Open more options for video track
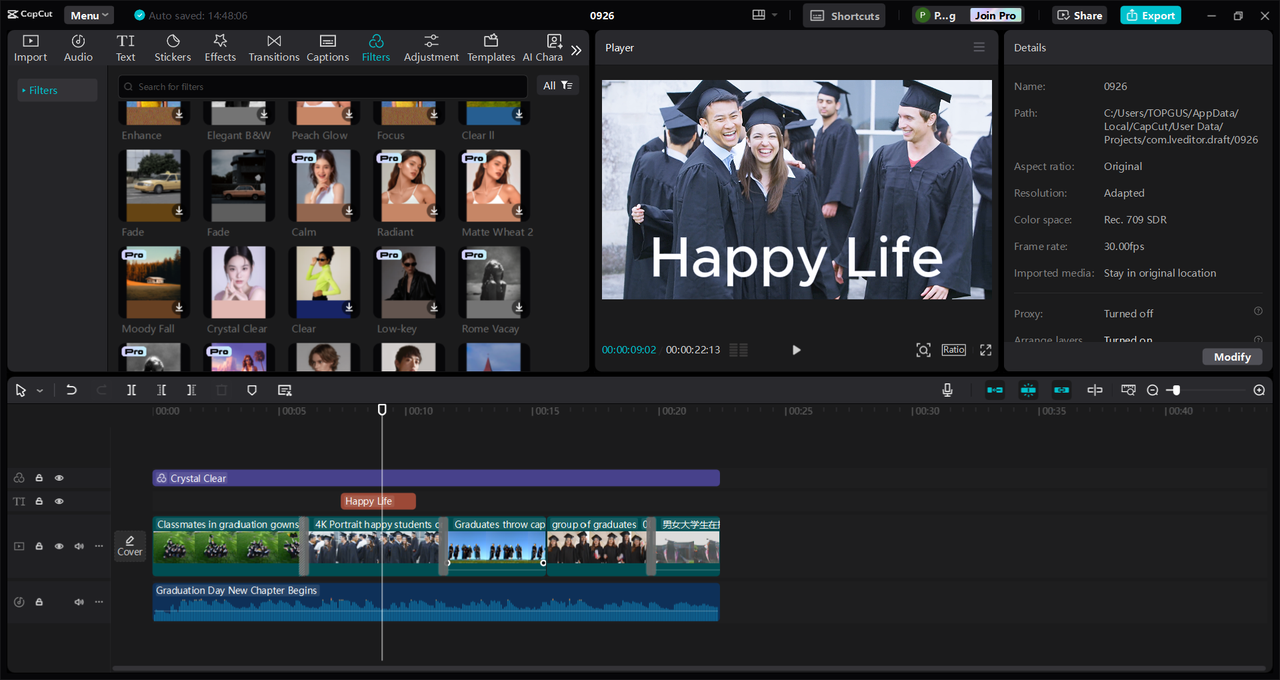The width and height of the screenshot is (1280, 680). (98, 546)
